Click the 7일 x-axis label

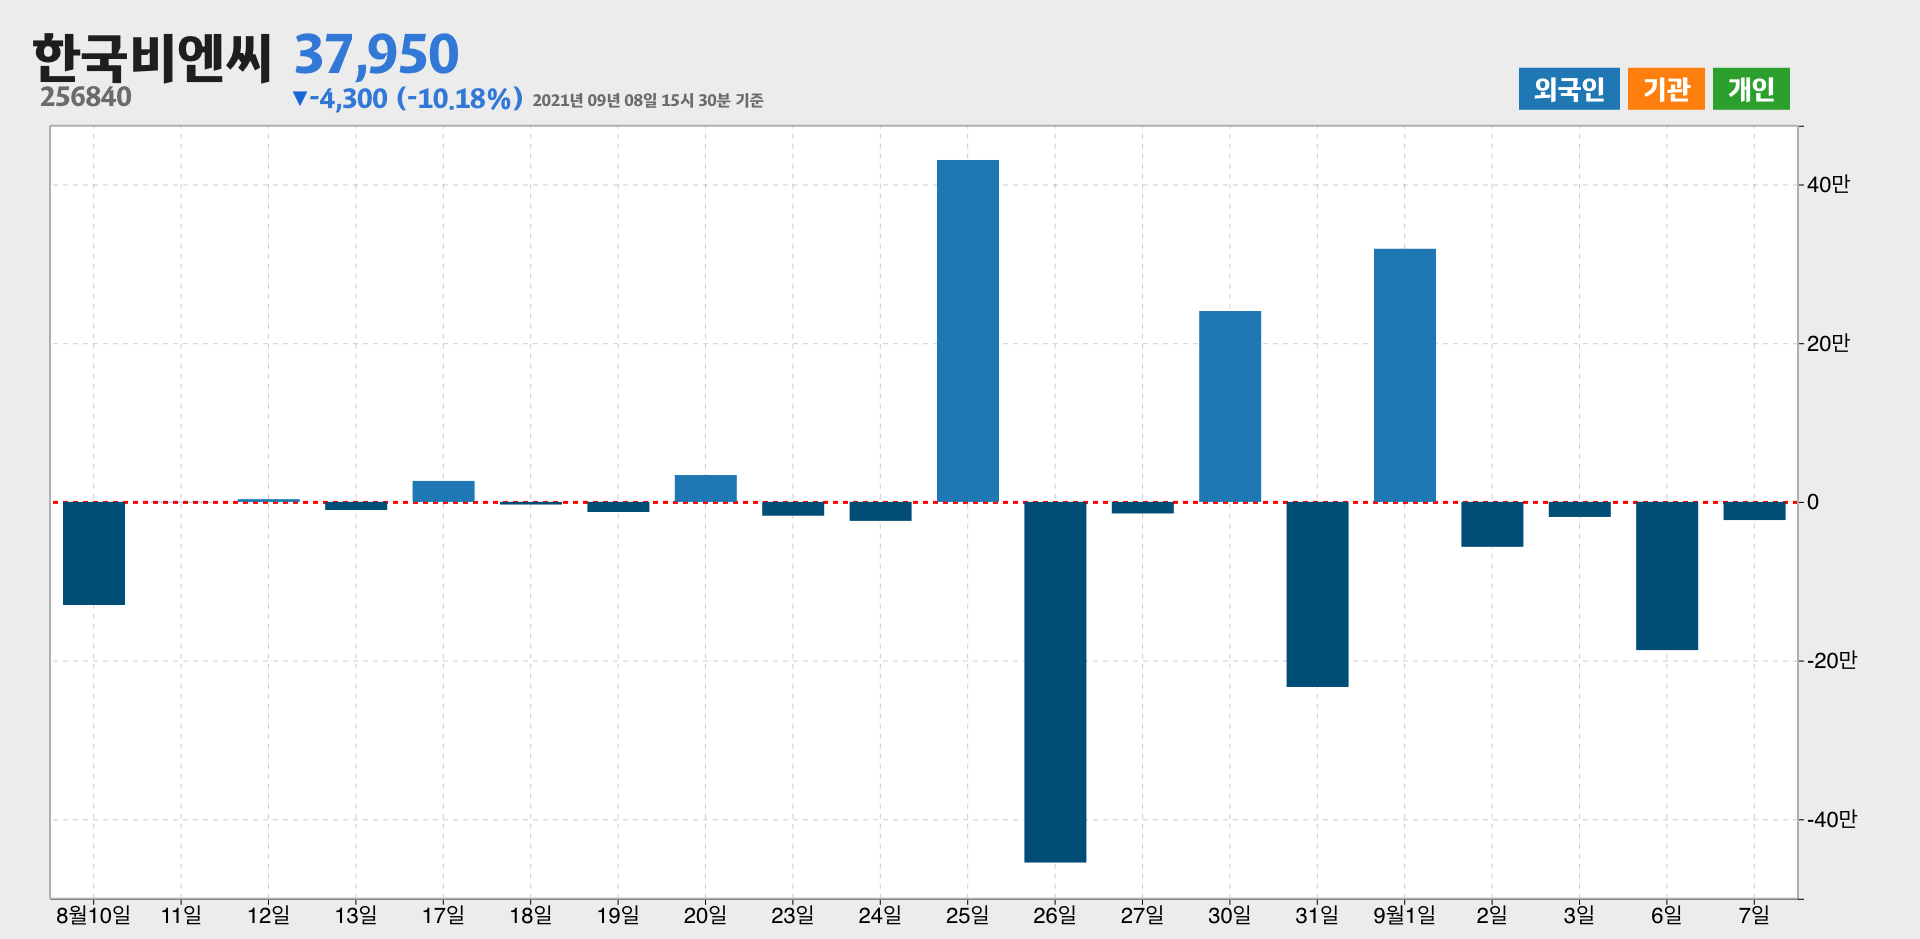[x=1754, y=915]
